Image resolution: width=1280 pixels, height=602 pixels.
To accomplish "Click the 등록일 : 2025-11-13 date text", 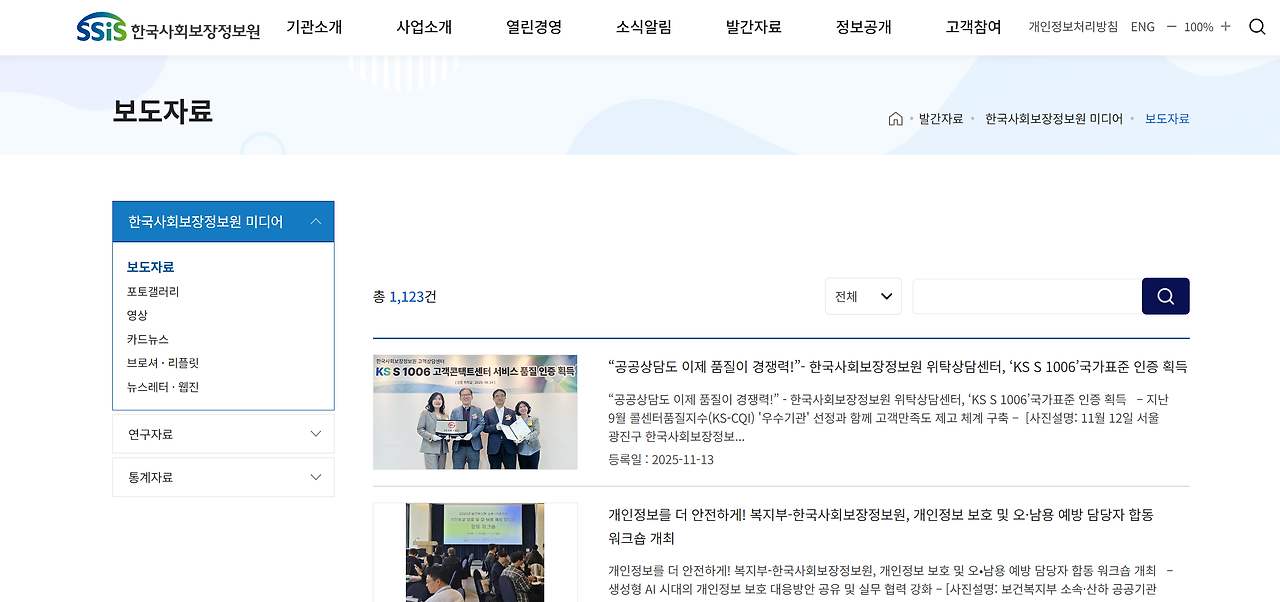I will 661,460.
